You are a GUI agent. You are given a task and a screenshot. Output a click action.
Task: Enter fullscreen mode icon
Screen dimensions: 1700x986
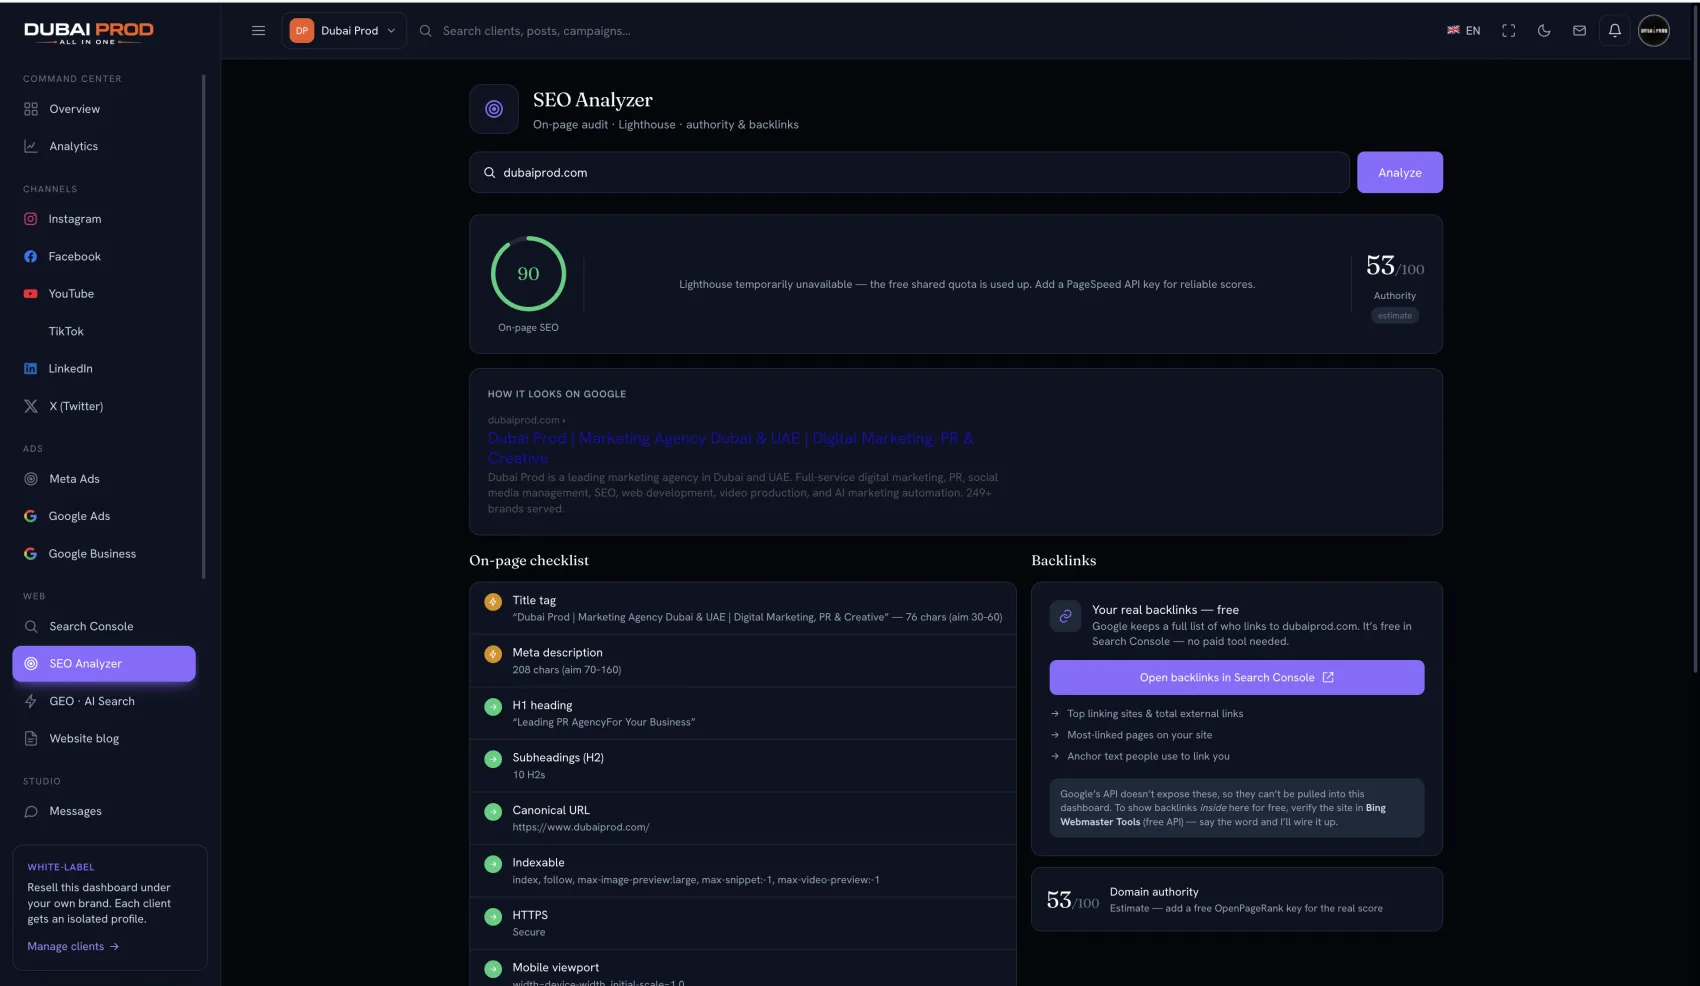pos(1508,31)
